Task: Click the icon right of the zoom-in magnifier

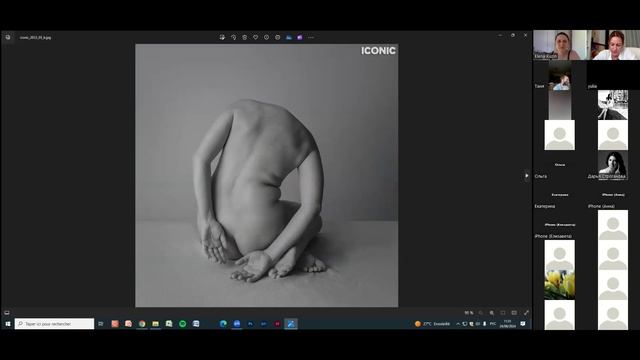Action: coord(503,313)
